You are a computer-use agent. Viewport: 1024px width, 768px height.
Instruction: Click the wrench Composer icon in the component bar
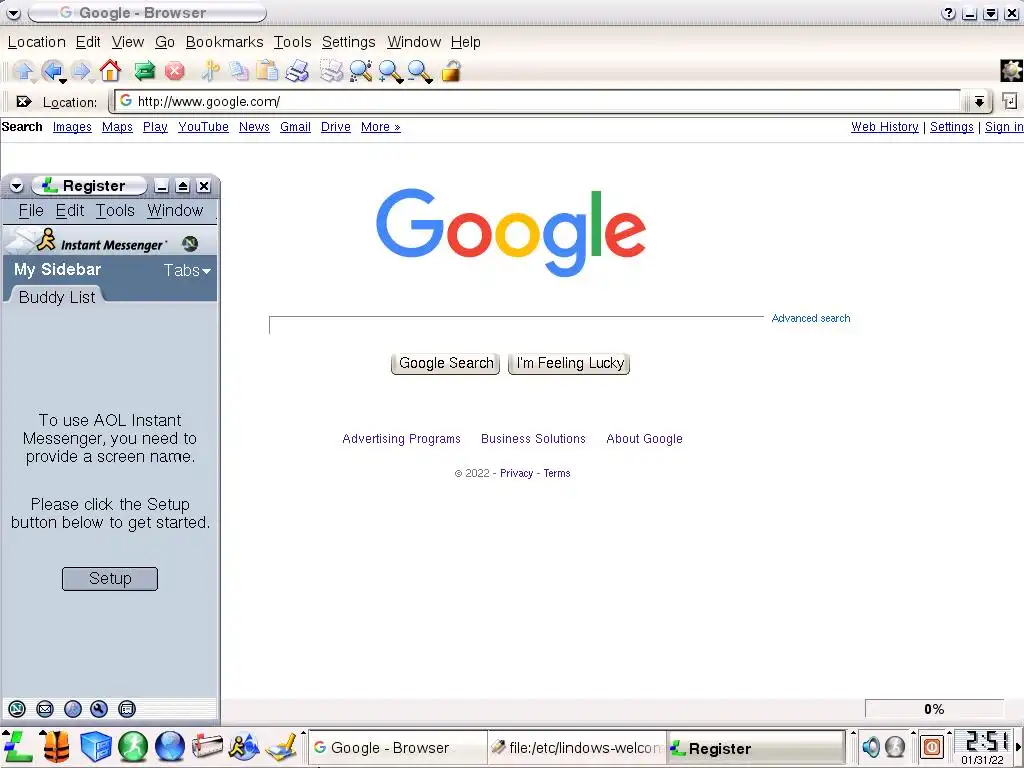click(x=99, y=709)
